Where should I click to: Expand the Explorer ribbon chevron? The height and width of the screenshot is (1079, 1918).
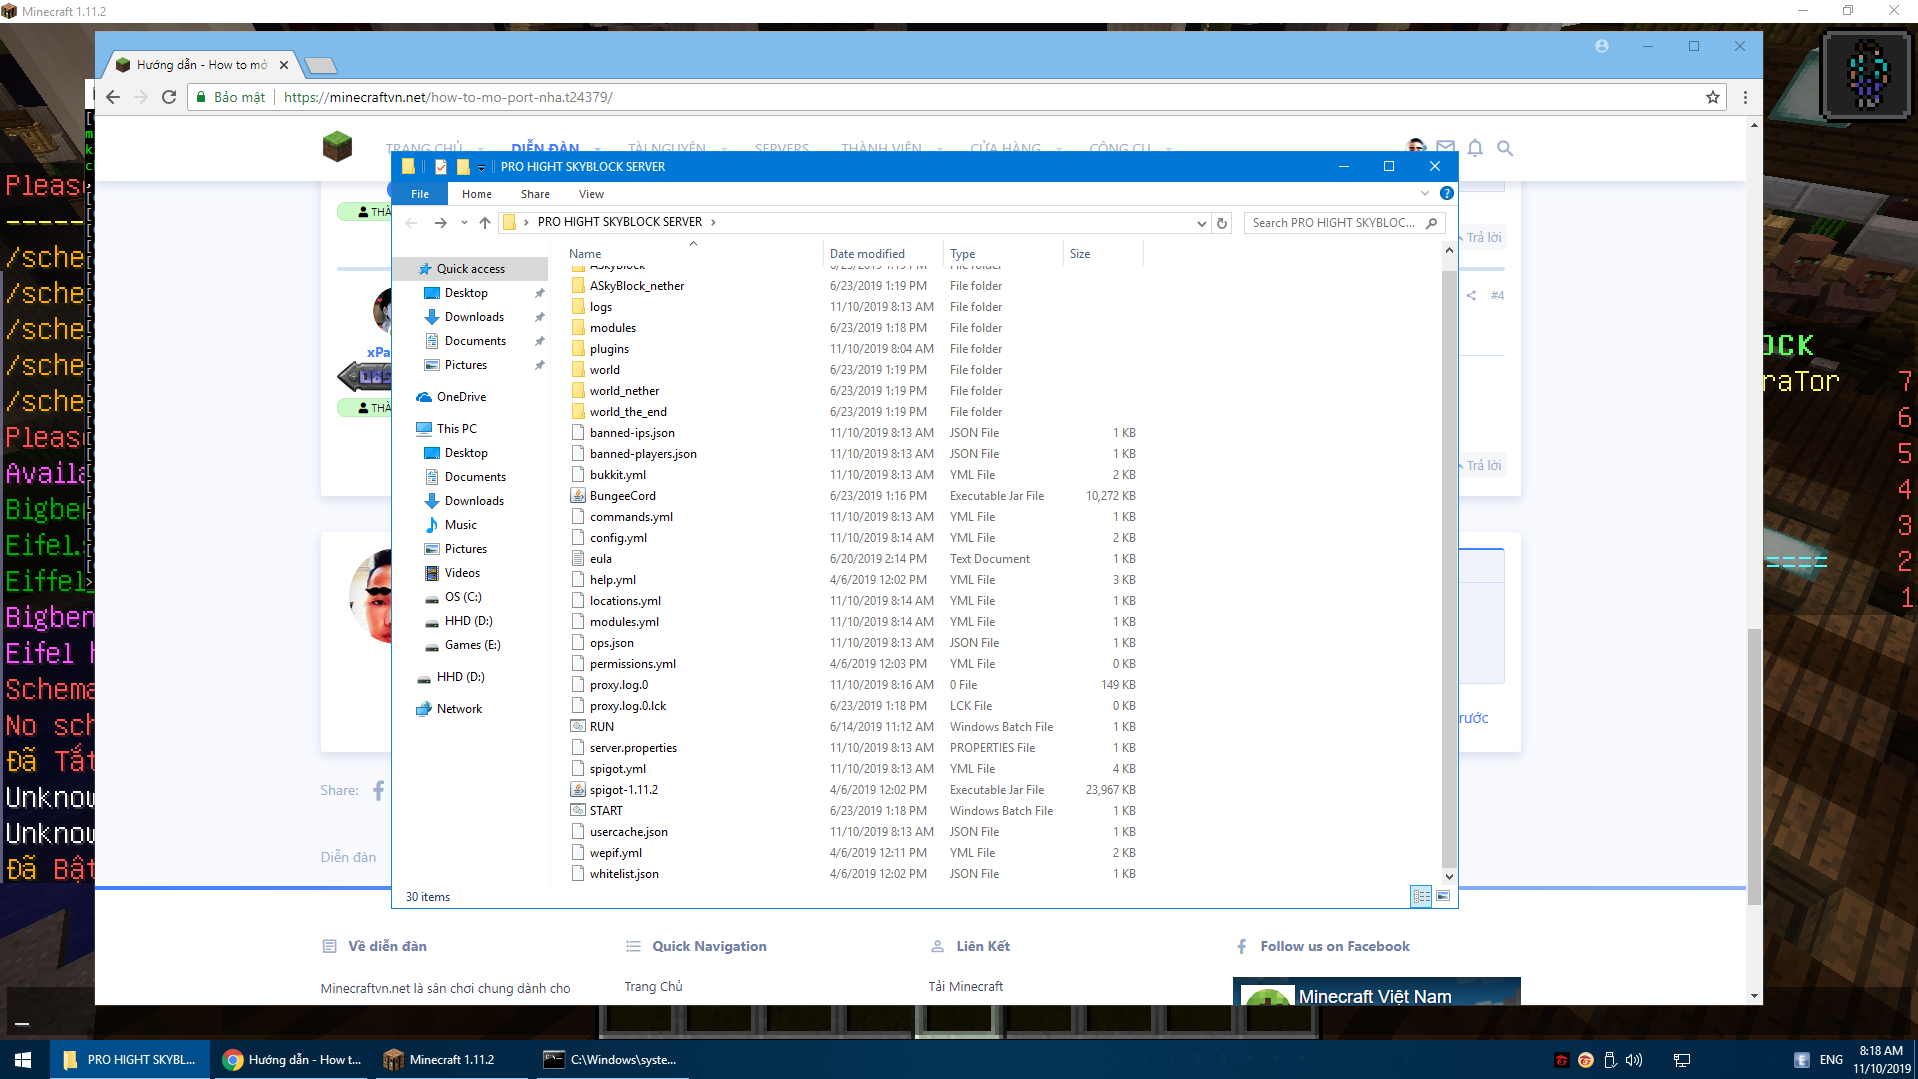1424,194
